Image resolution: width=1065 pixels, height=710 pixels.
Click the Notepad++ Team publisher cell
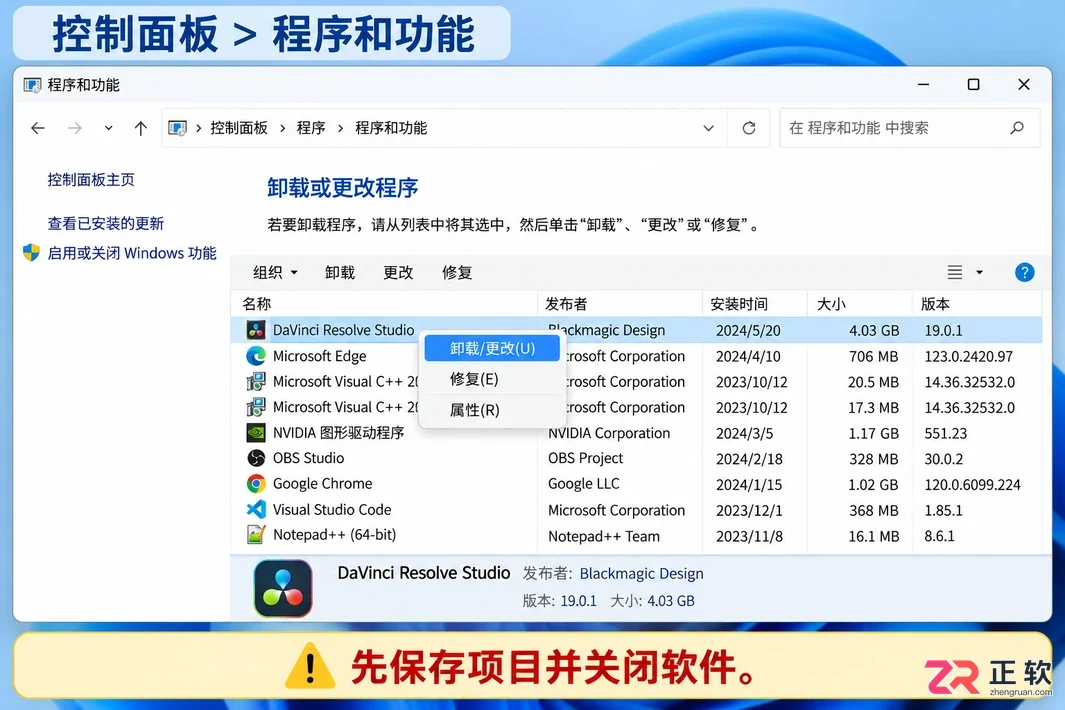pos(604,536)
